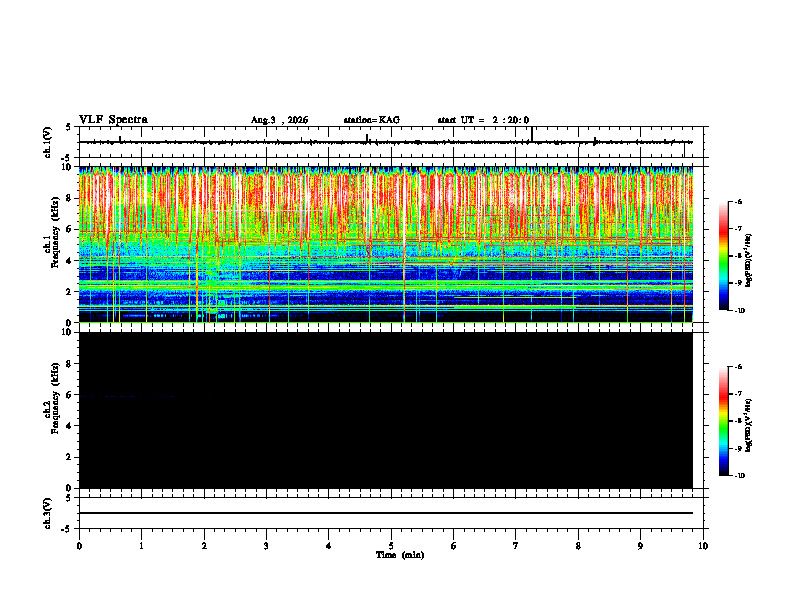Click the "Time (min)" axis title

[400, 555]
